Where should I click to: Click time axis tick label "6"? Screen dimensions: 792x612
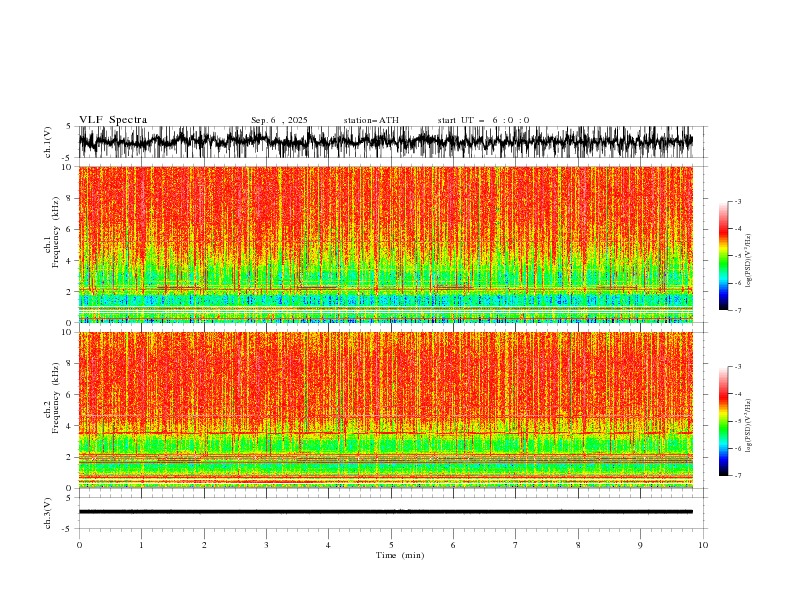453,545
